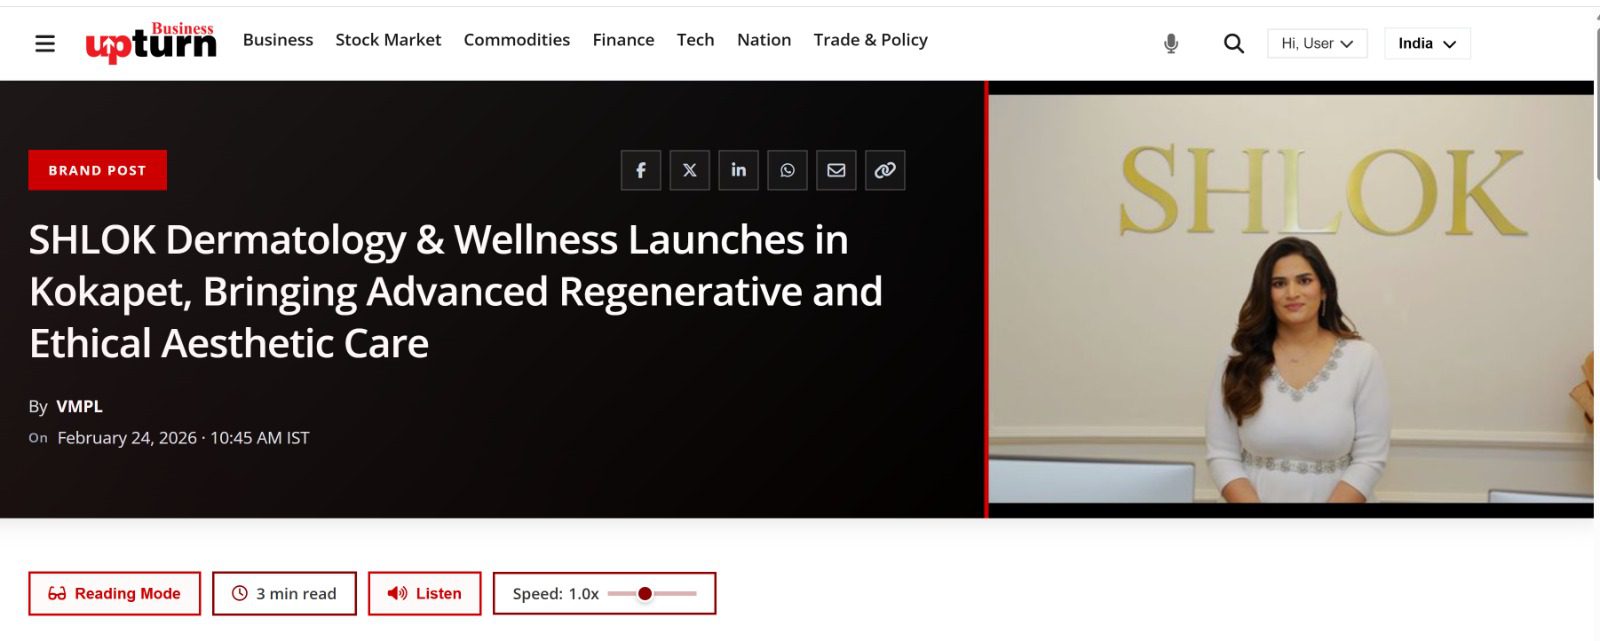Screen dimensions: 1600x641
Task: Copy article link
Action: pyautogui.click(x=885, y=170)
